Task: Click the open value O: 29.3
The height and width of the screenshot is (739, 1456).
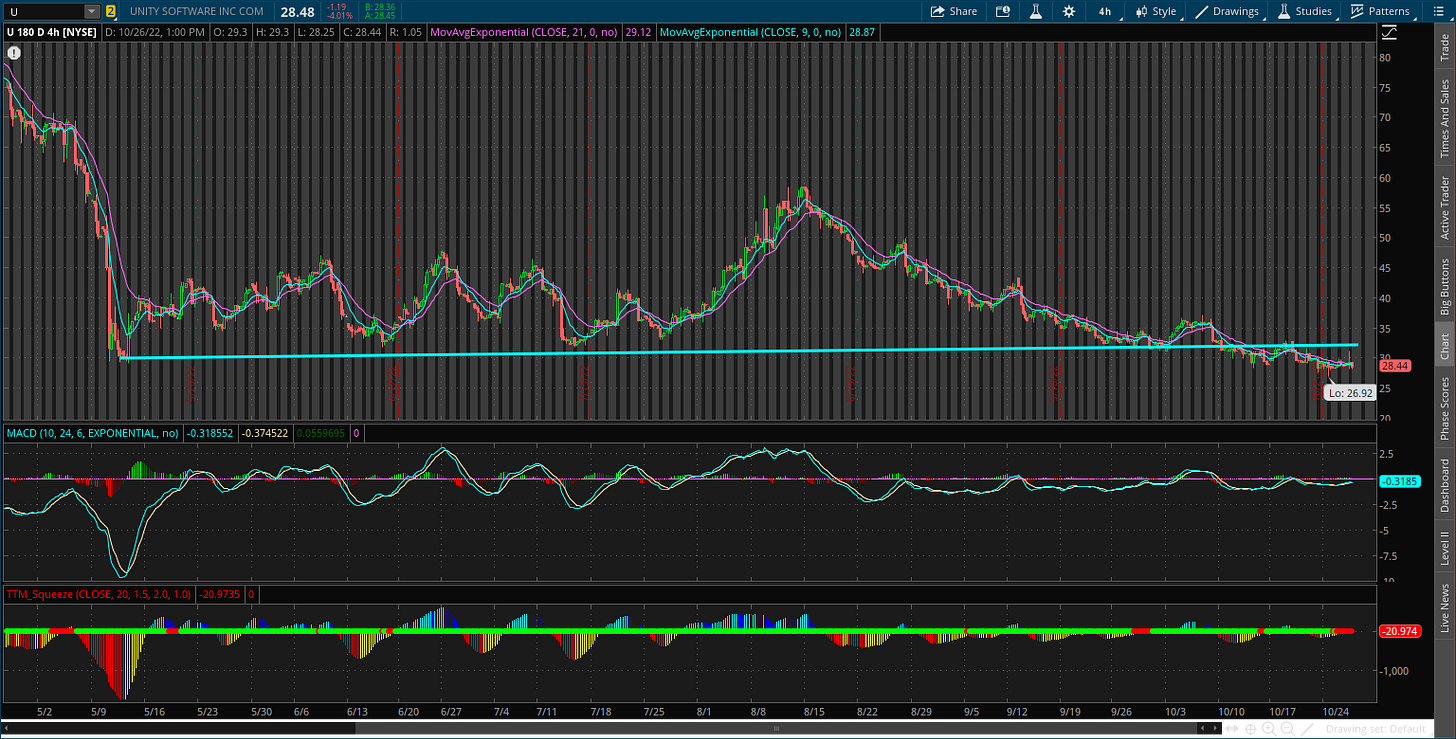Action: [x=229, y=33]
